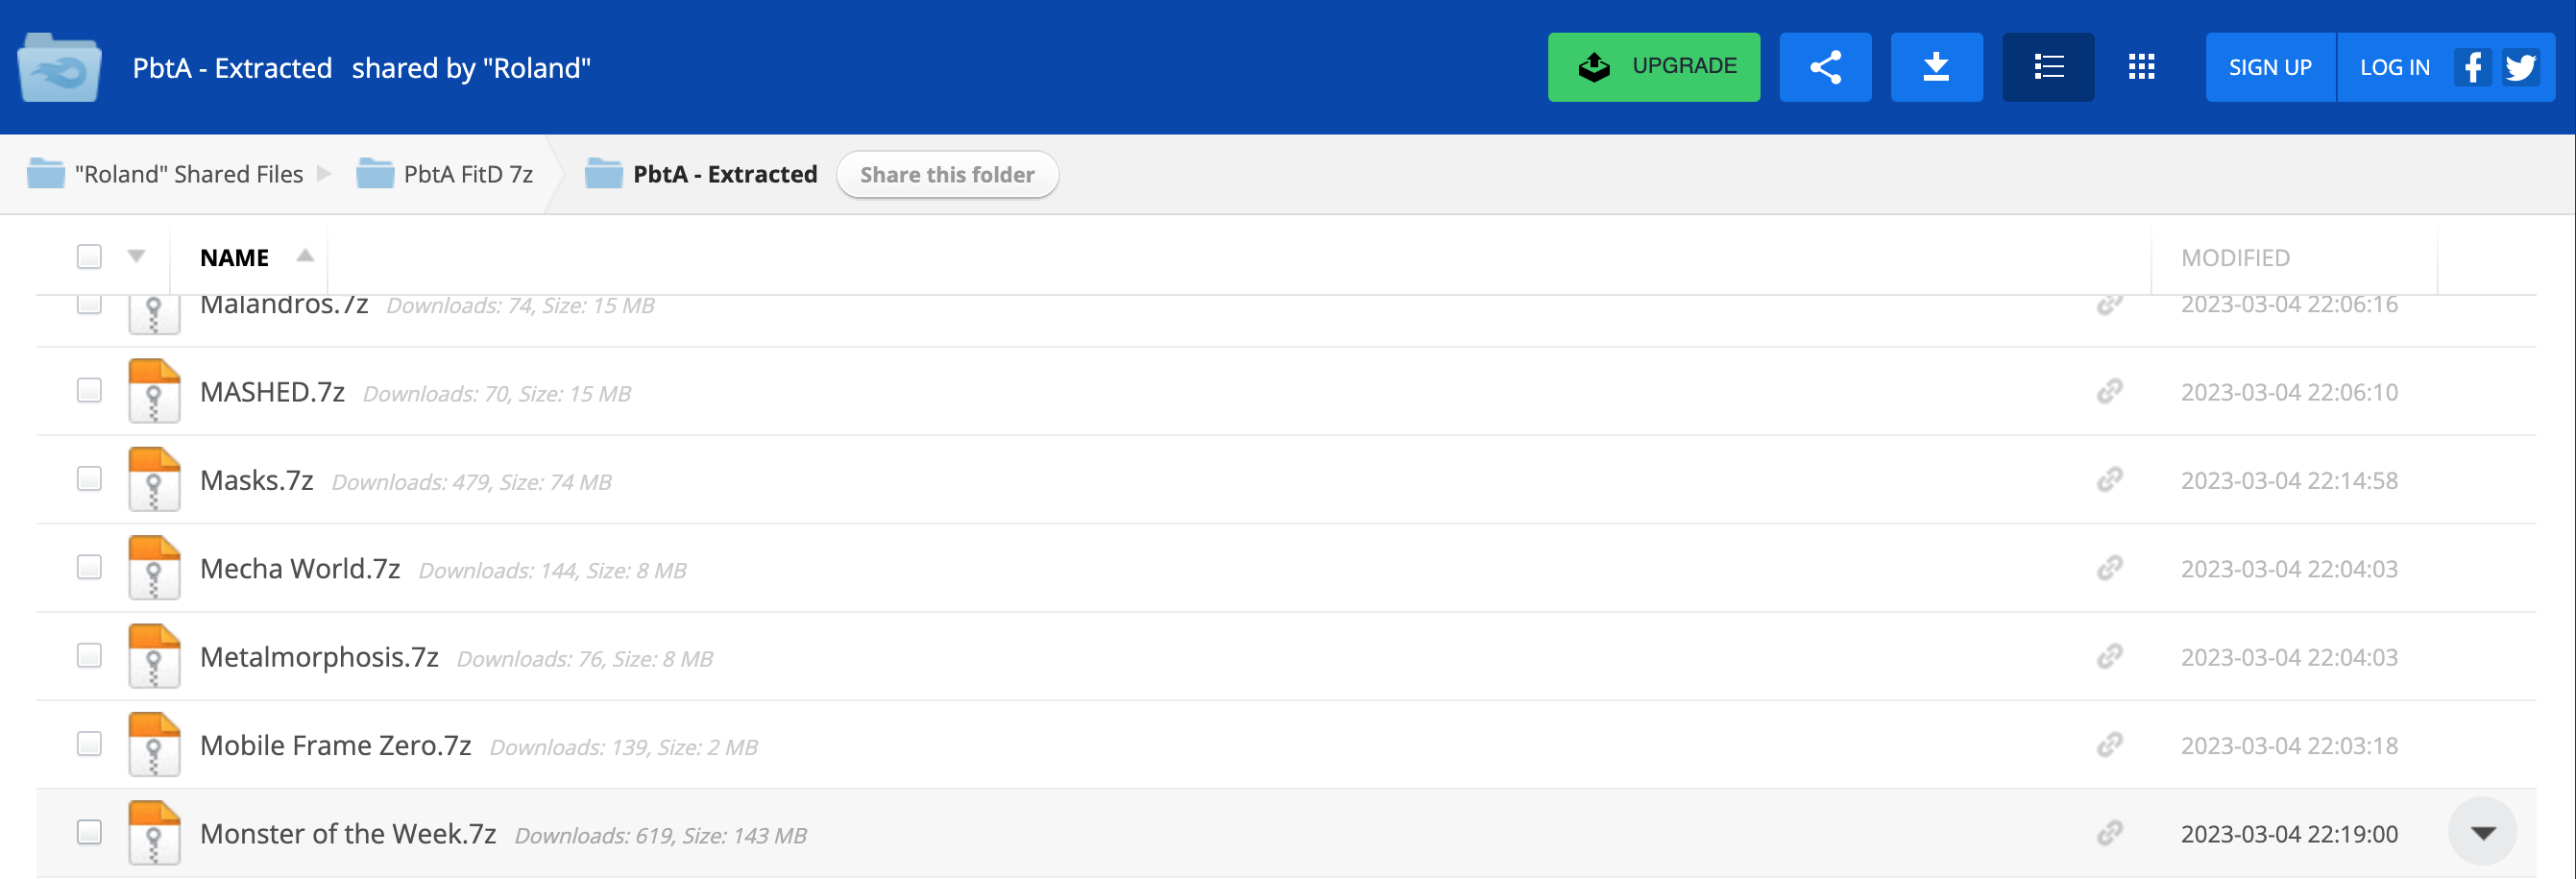Toggle the select-all files checkbox
The image size is (2576, 879).
tap(89, 257)
